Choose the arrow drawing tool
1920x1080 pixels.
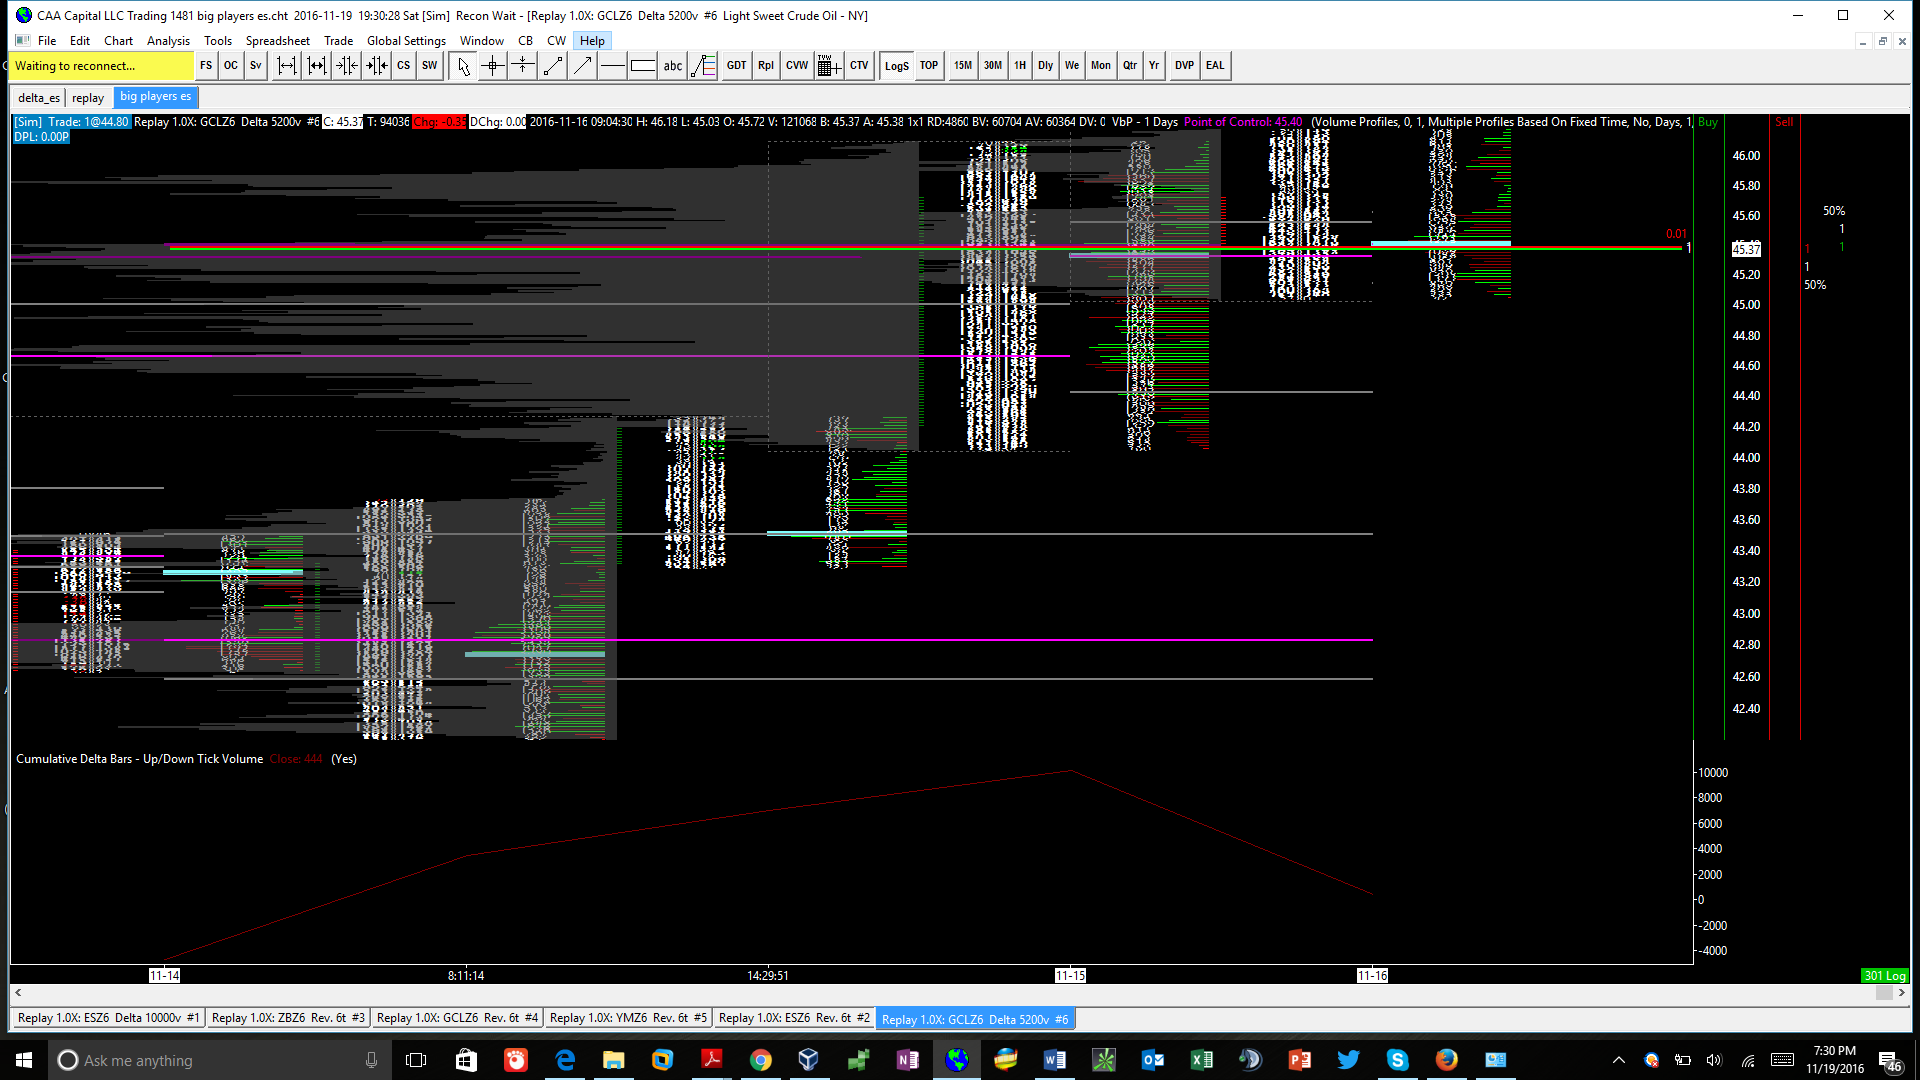tap(583, 66)
